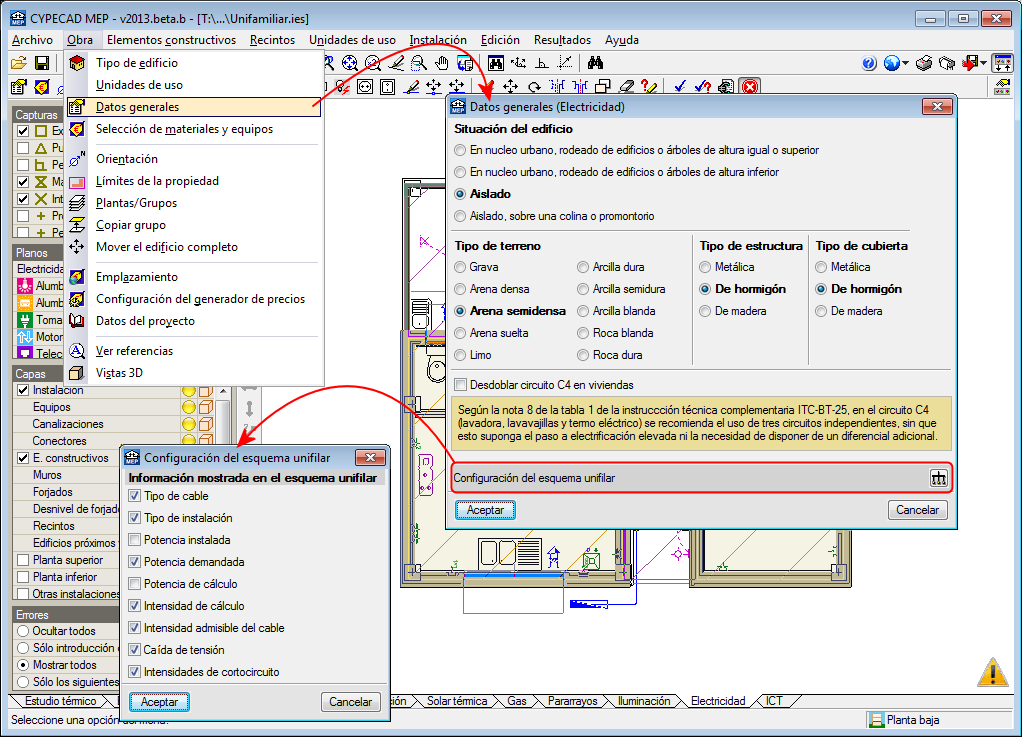The height and width of the screenshot is (737, 1022).
Task: Select Grava terrain type
Action: click(461, 267)
